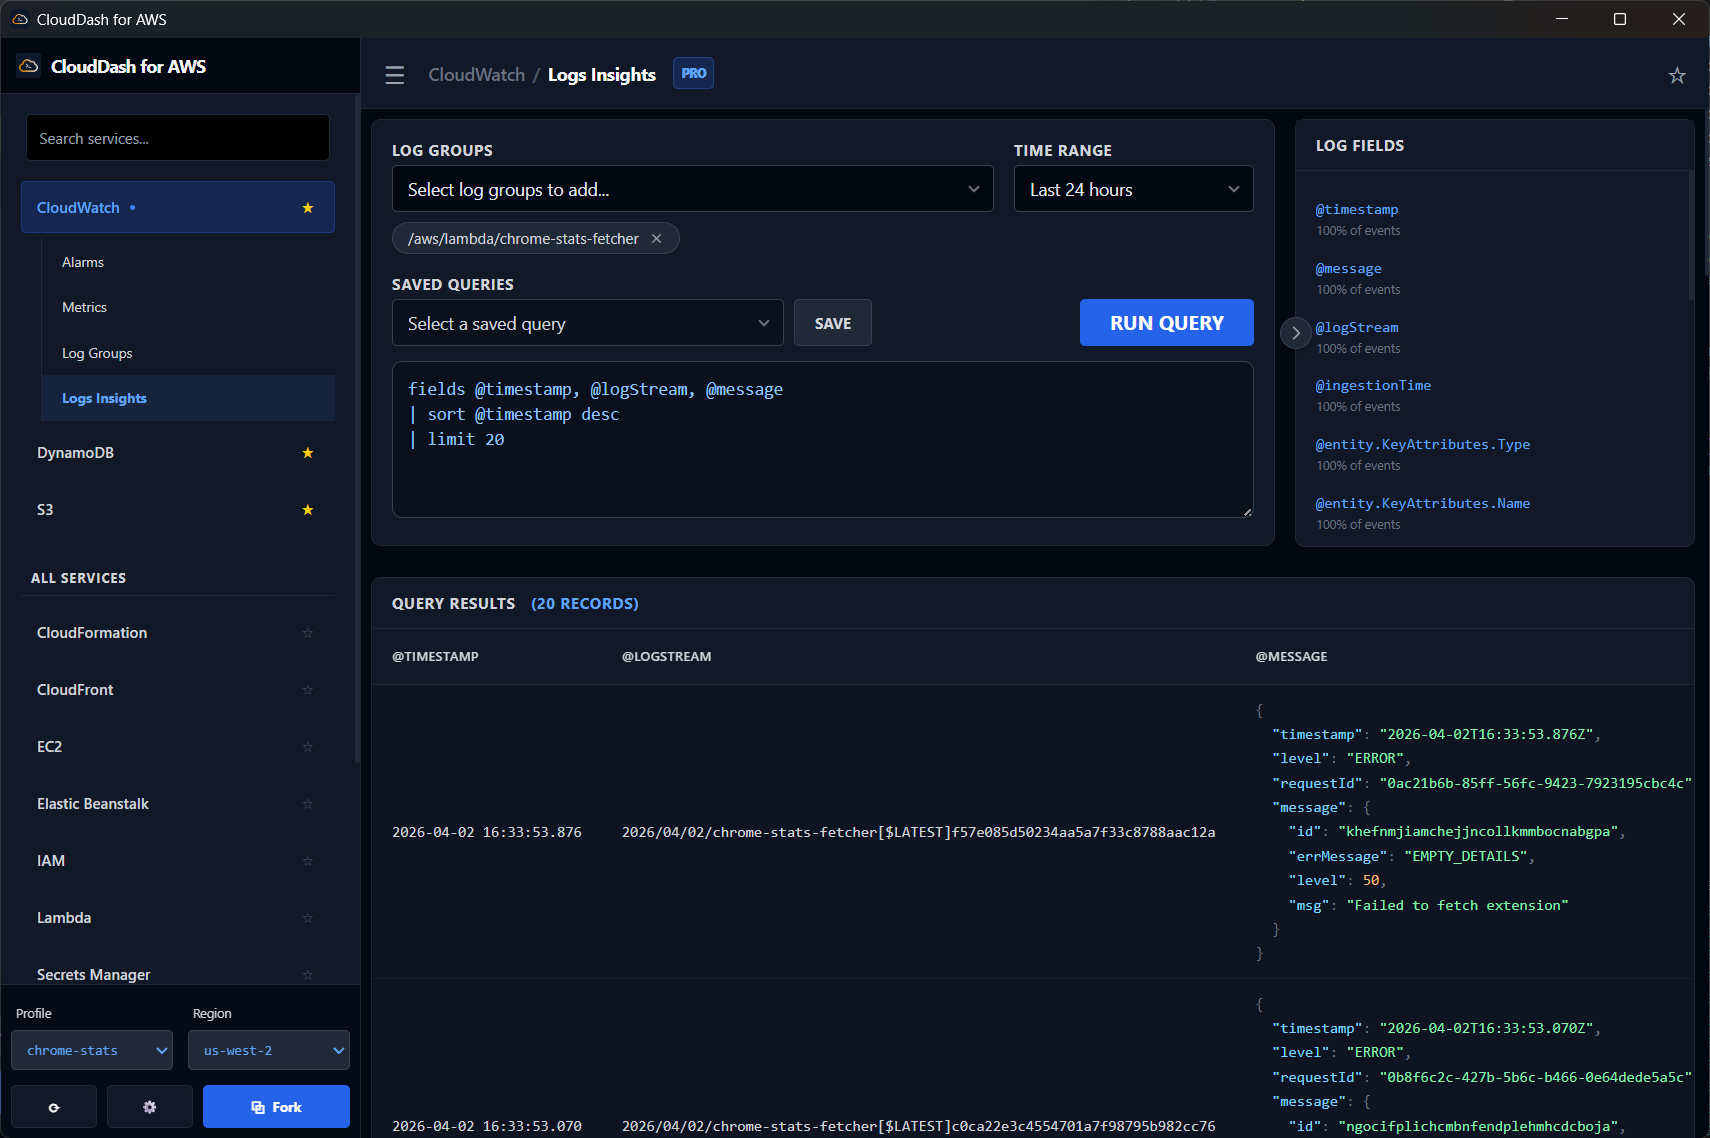
Task: Click inside the query editor text area
Action: 822,440
